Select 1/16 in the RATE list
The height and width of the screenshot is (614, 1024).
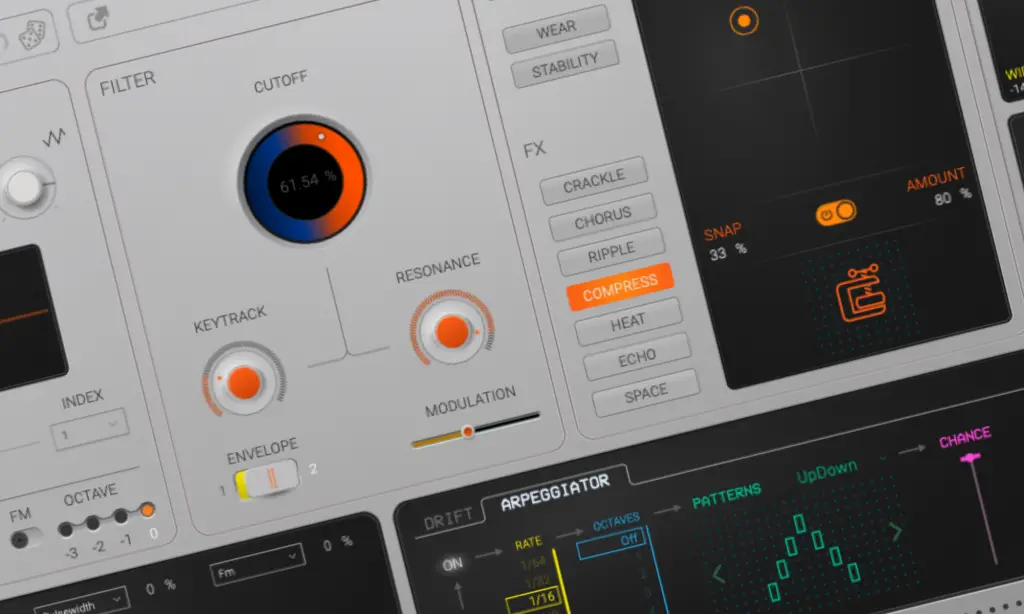coord(532,602)
